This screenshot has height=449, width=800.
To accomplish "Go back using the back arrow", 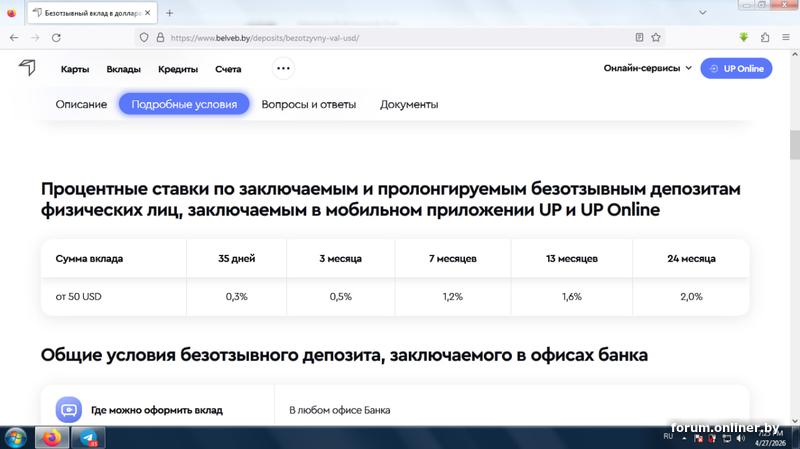I will click(14, 38).
